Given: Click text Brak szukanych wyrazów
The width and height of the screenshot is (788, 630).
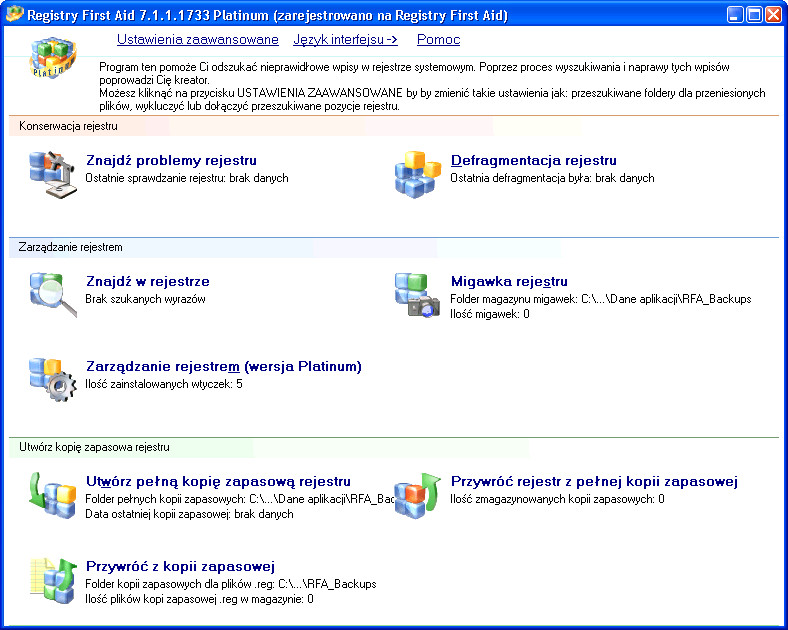Looking at the screenshot, I should click(x=145, y=299).
